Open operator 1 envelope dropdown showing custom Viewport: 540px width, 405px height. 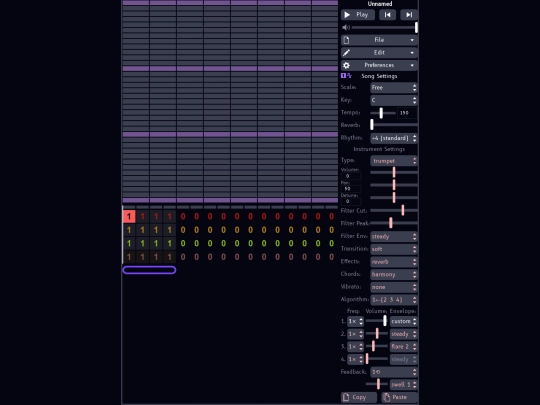pyautogui.click(x=403, y=321)
